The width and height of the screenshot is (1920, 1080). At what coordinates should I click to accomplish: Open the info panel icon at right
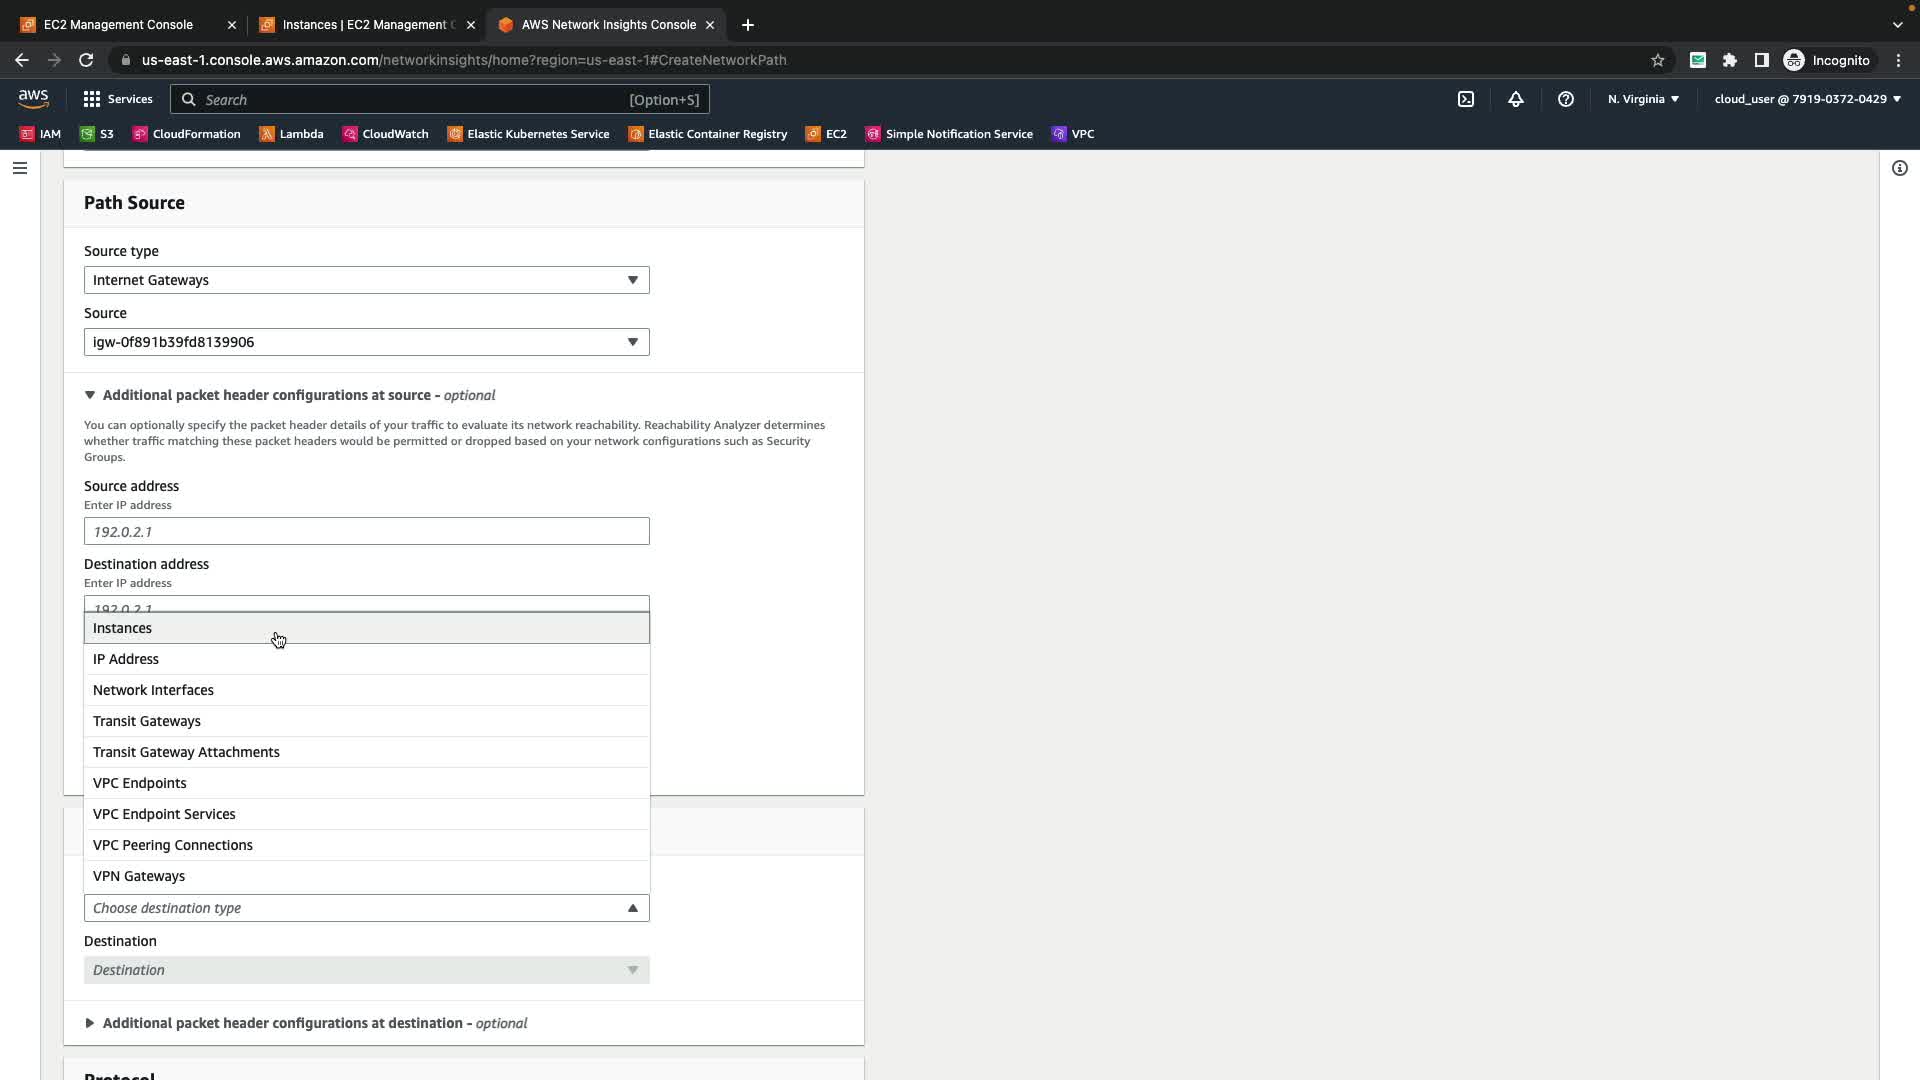1899,168
